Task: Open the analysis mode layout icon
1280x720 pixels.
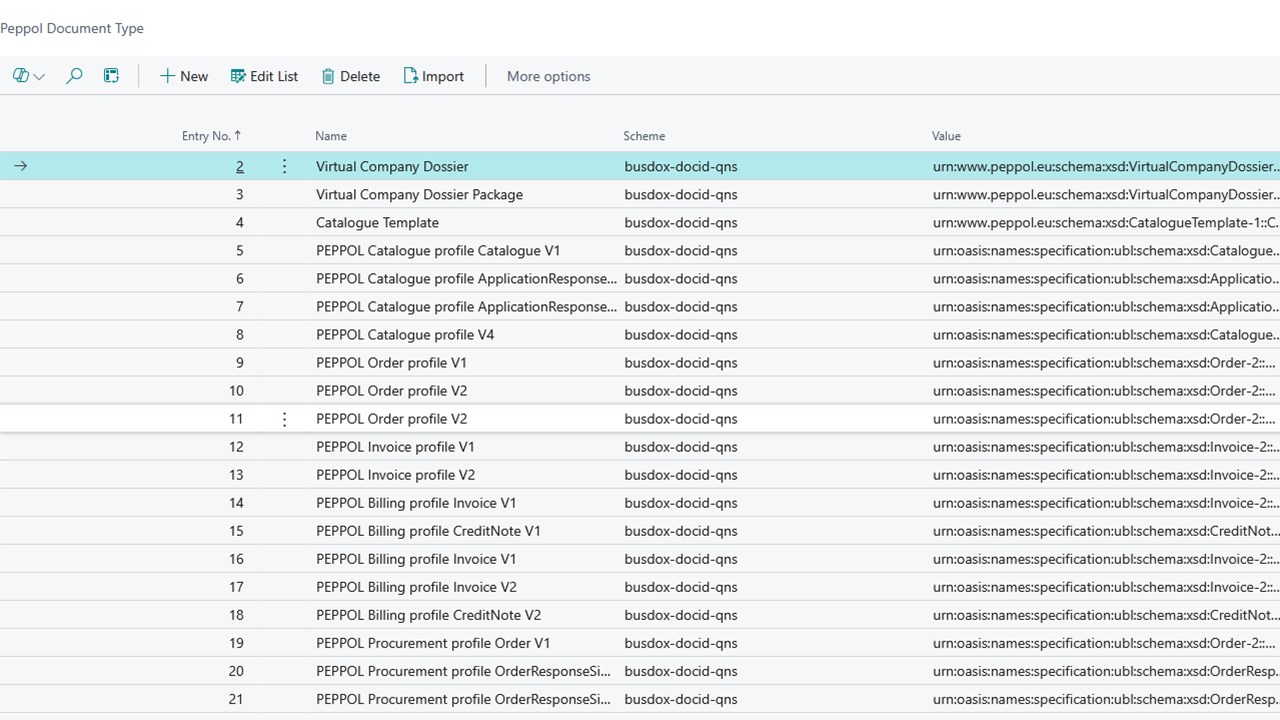Action: pyautogui.click(x=111, y=76)
